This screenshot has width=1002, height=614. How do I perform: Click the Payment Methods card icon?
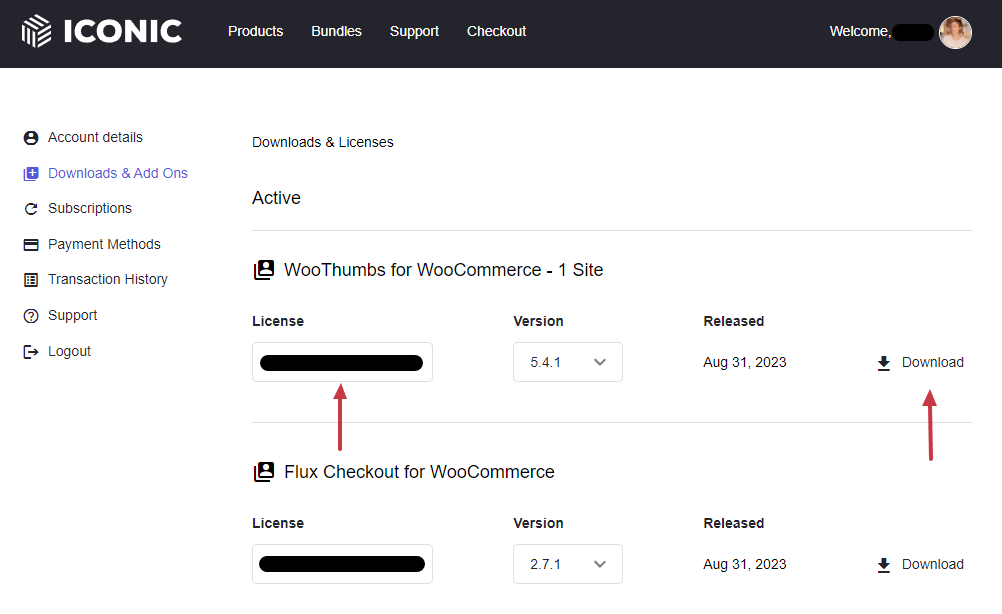point(31,245)
